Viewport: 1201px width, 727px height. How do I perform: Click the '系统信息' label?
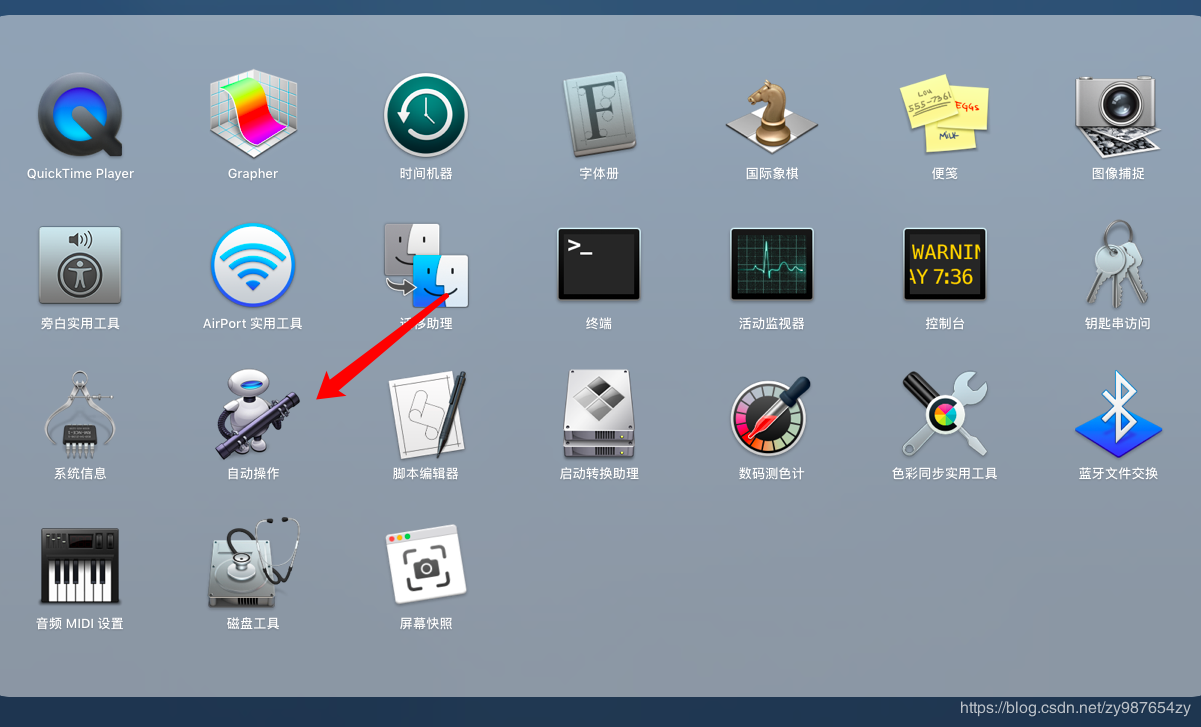[80, 474]
